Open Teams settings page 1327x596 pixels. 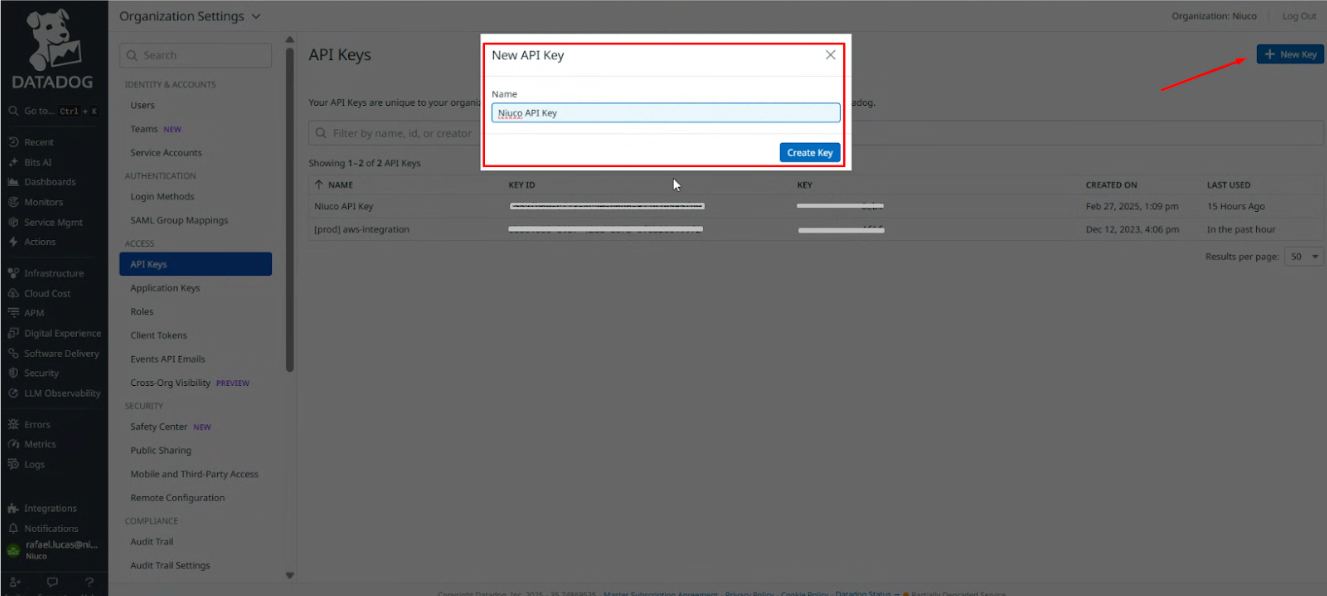click(x=144, y=129)
